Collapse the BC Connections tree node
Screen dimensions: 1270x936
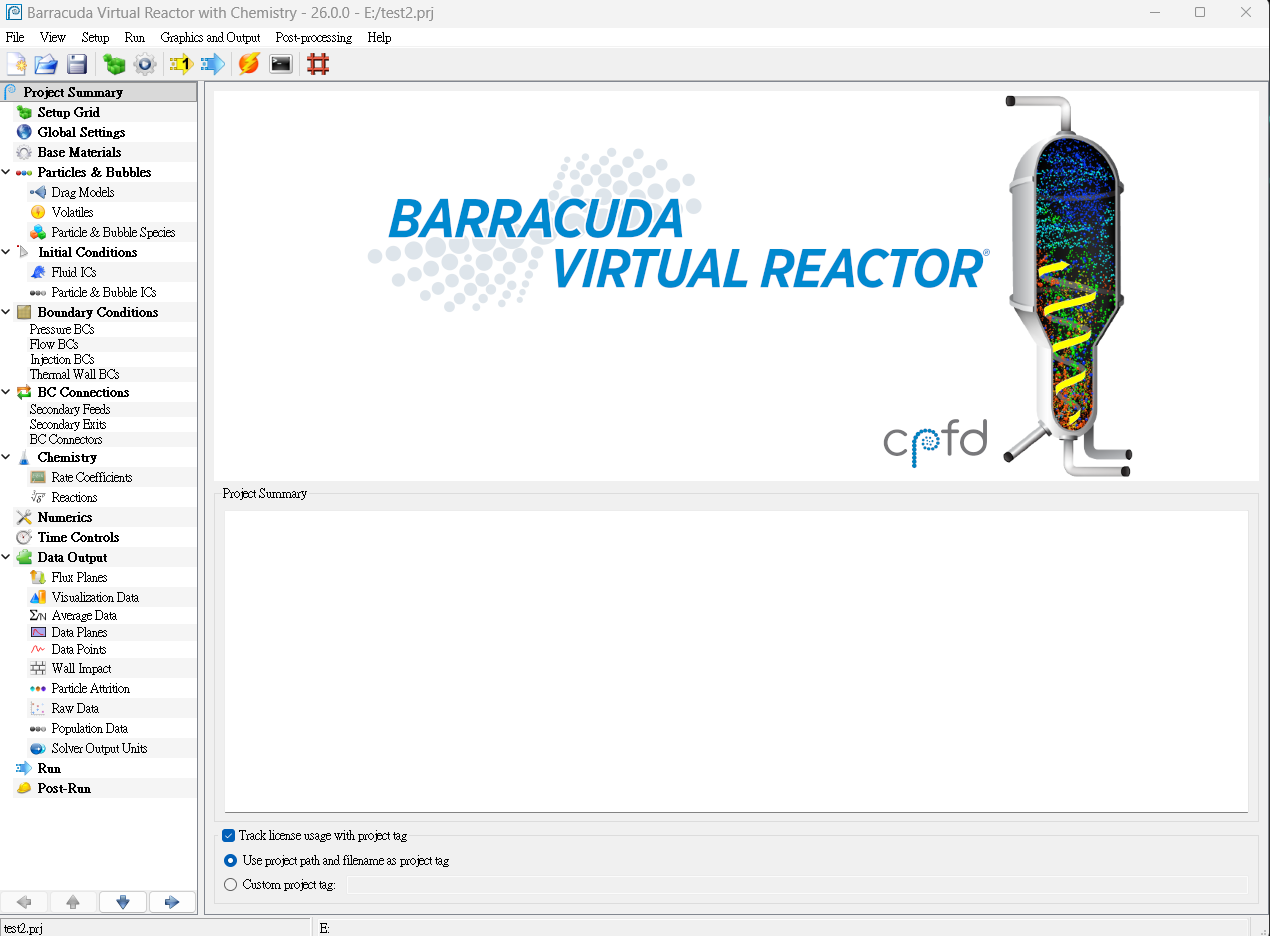(7, 392)
